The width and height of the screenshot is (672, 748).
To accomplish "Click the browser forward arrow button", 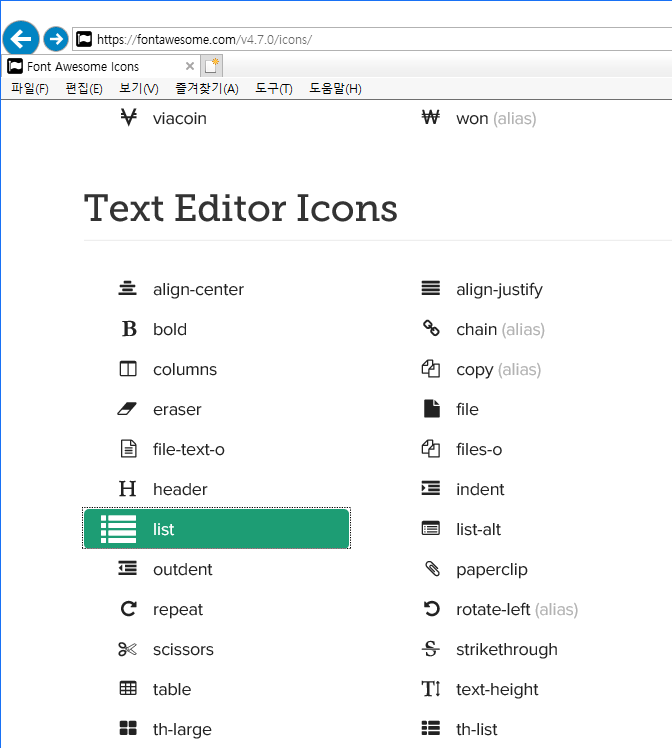I will tap(56, 39).
